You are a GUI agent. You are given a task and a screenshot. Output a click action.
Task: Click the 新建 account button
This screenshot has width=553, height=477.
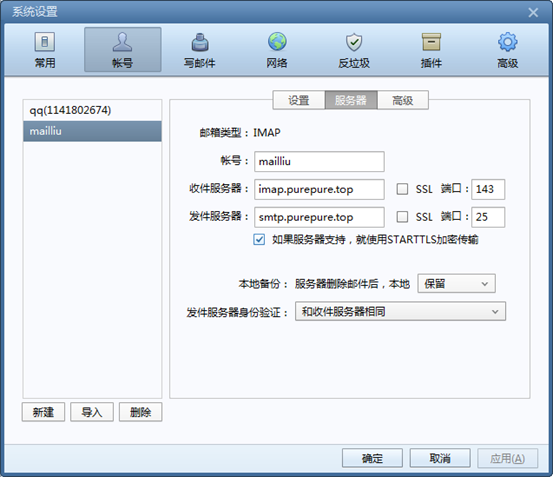click(43, 412)
